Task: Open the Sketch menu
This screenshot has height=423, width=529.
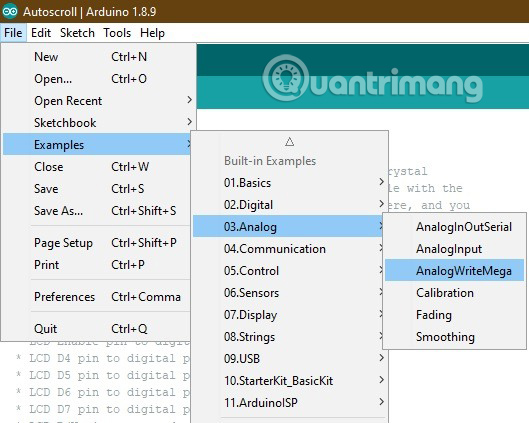Action: (x=77, y=33)
